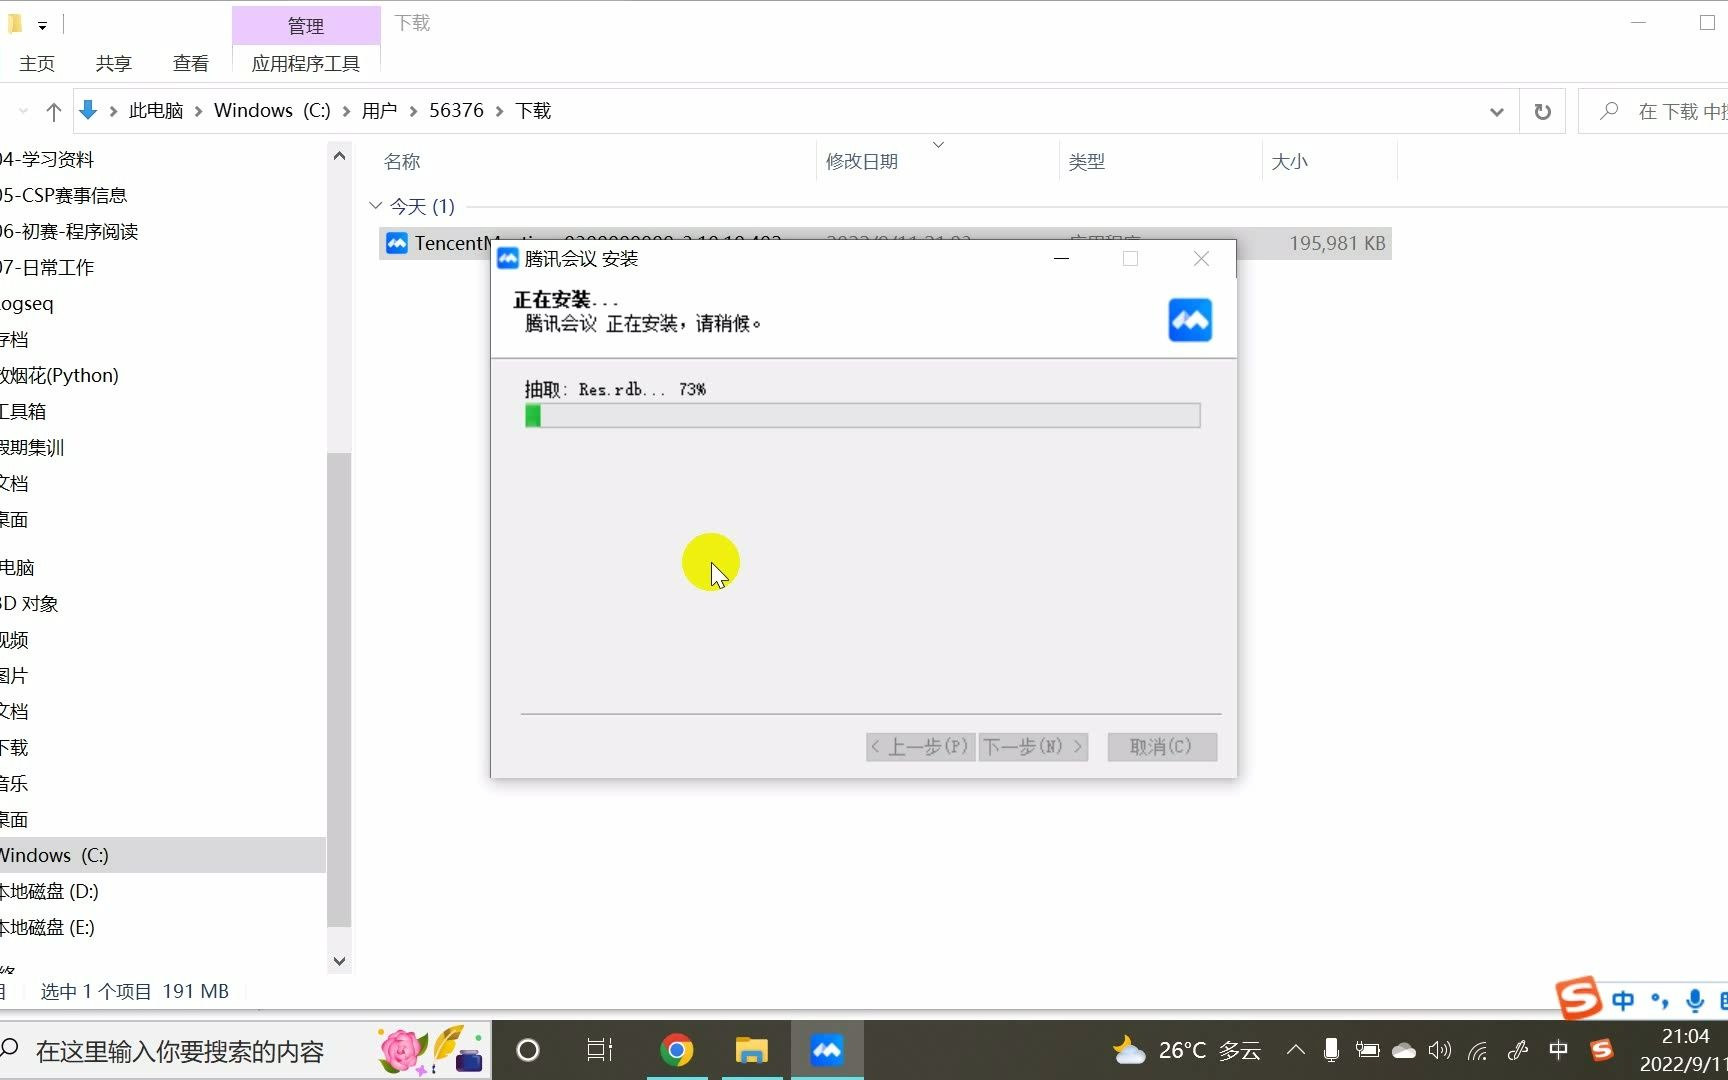Show hidden system tray icons
Image resolution: width=1728 pixels, height=1080 pixels.
tap(1295, 1050)
